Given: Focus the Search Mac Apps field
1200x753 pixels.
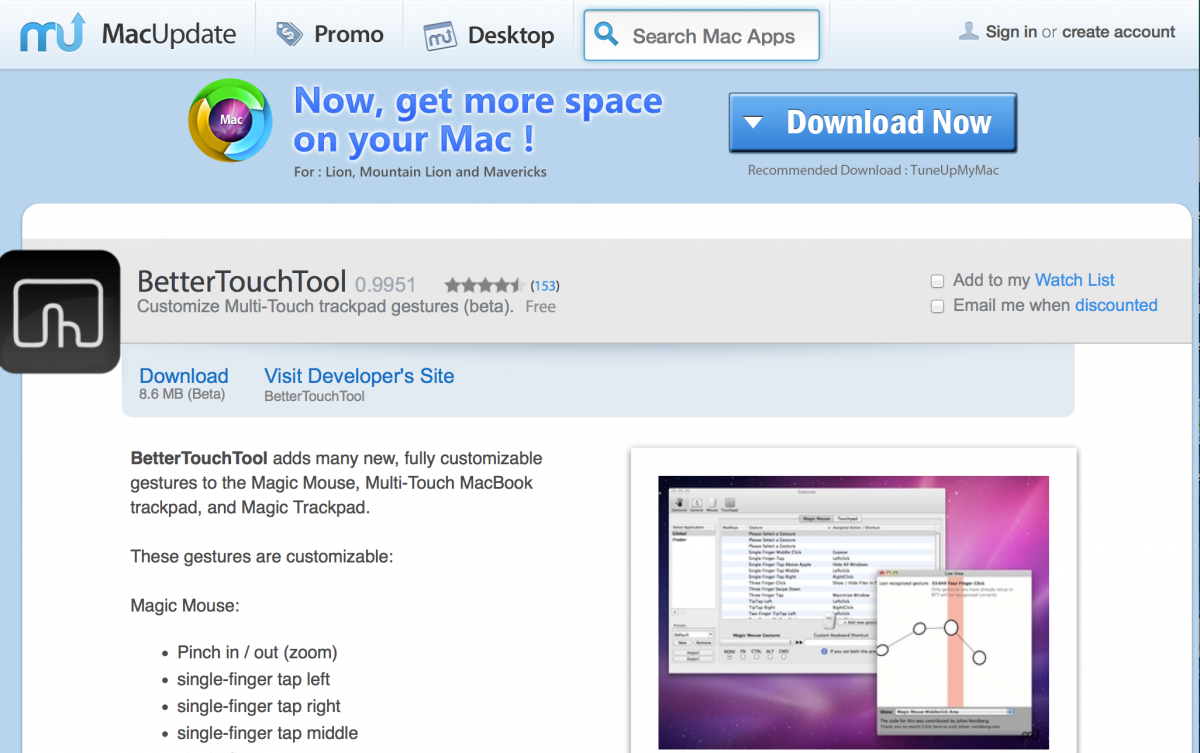Looking at the screenshot, I should click(x=702, y=36).
